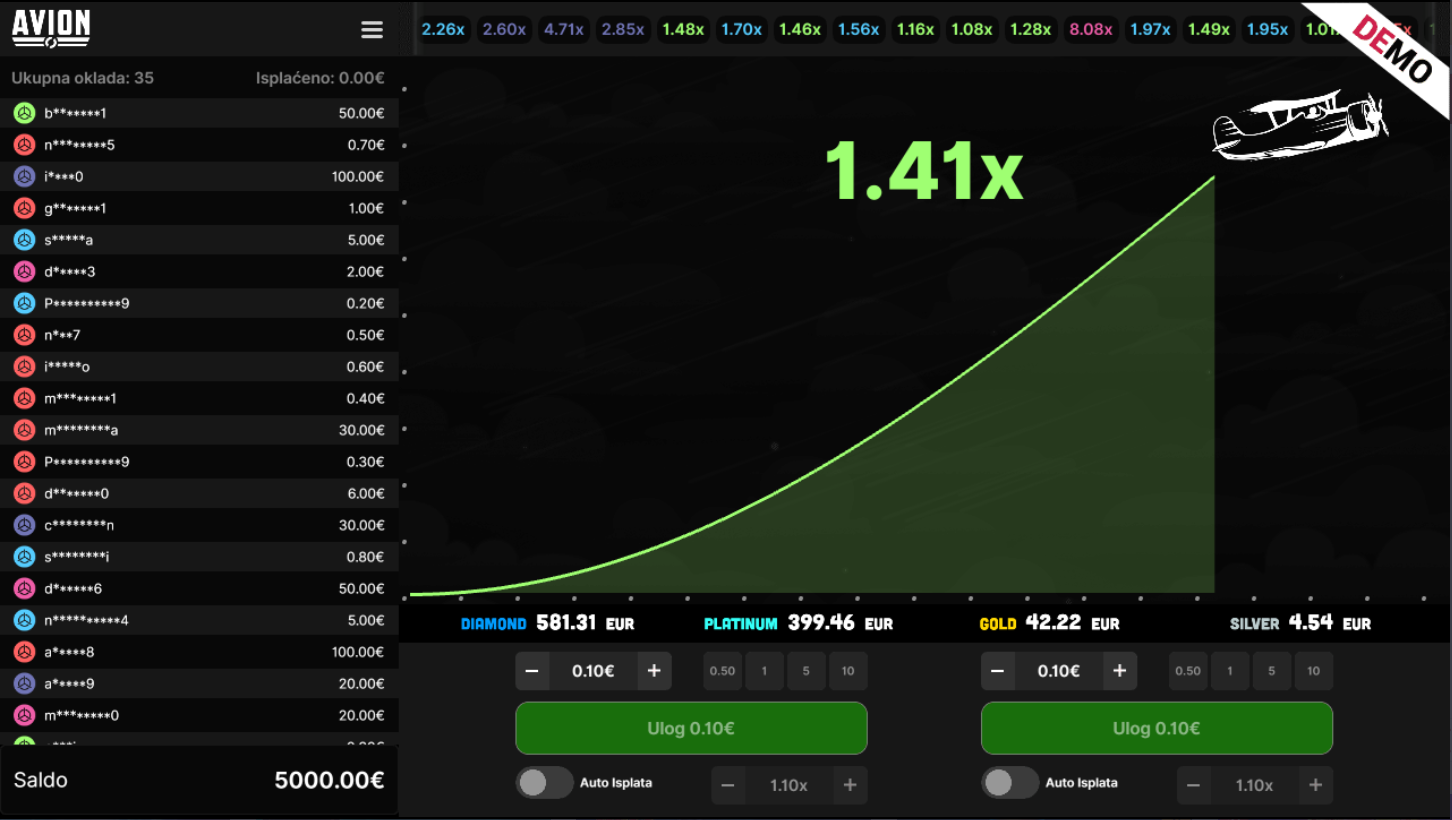Click the left bet amount field 0.10€
1452x820 pixels.
coord(593,671)
